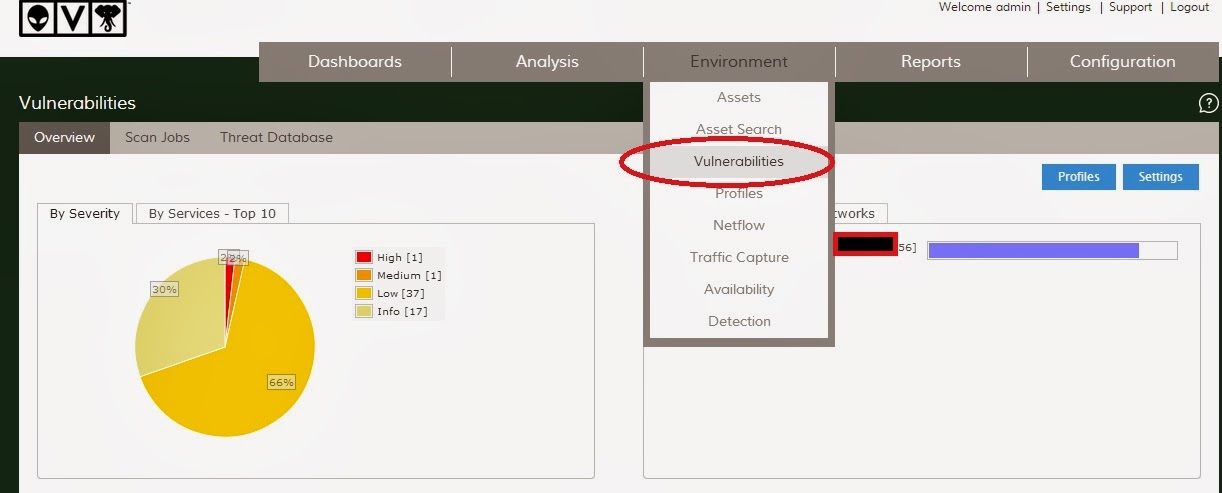Expand the Configuration menu
Viewport: 1222px width, 493px height.
1122,62
